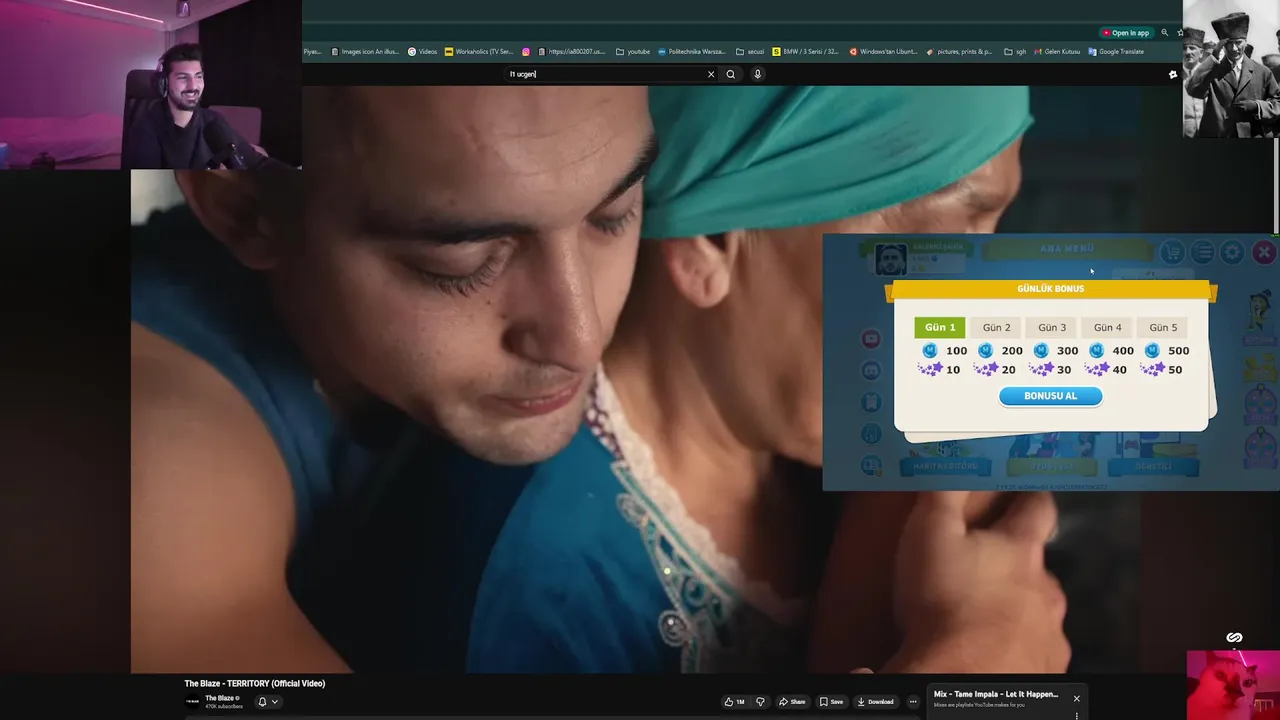This screenshot has width=1280, height=720.
Task: Close the Tame Impala mix card
Action: point(1077,698)
